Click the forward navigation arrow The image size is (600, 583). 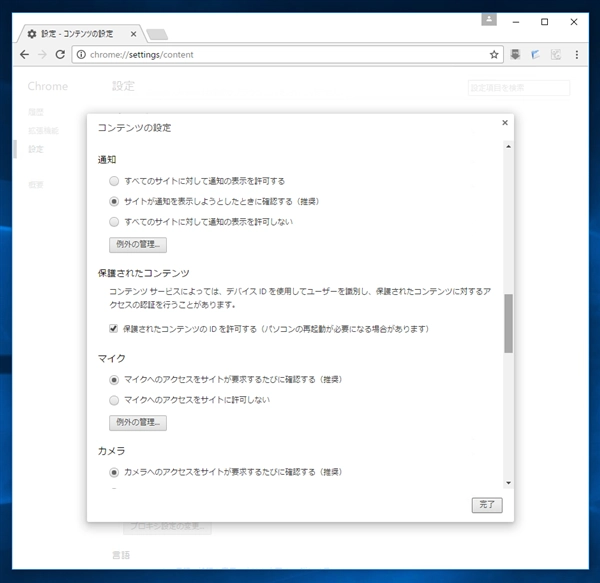pos(42,55)
